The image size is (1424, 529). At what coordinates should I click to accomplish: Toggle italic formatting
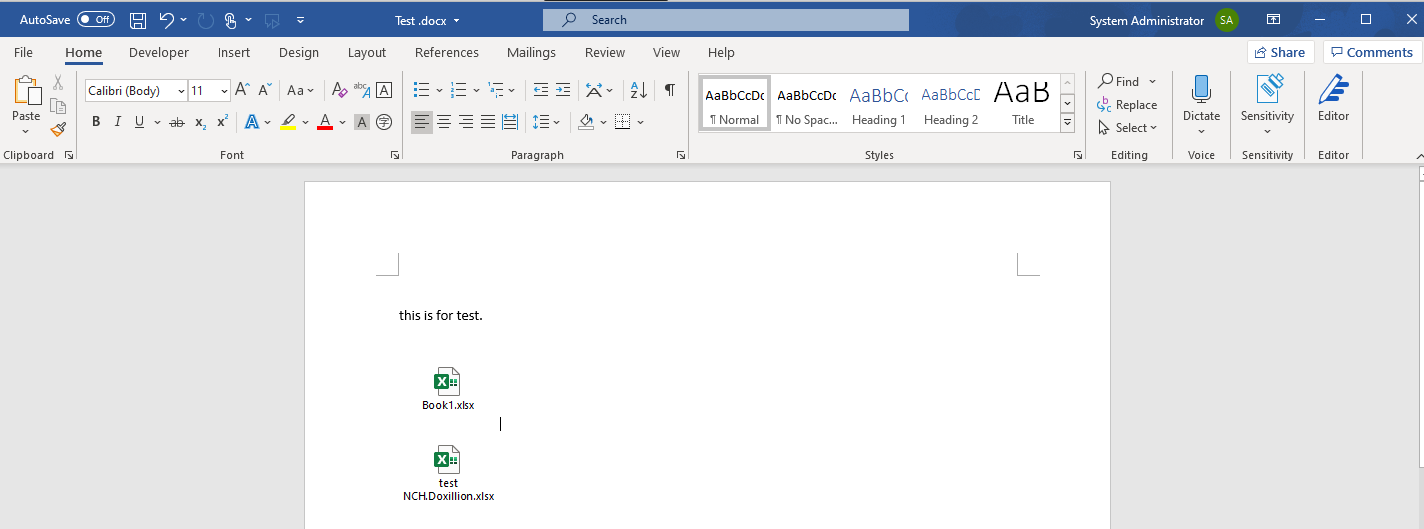click(x=118, y=122)
